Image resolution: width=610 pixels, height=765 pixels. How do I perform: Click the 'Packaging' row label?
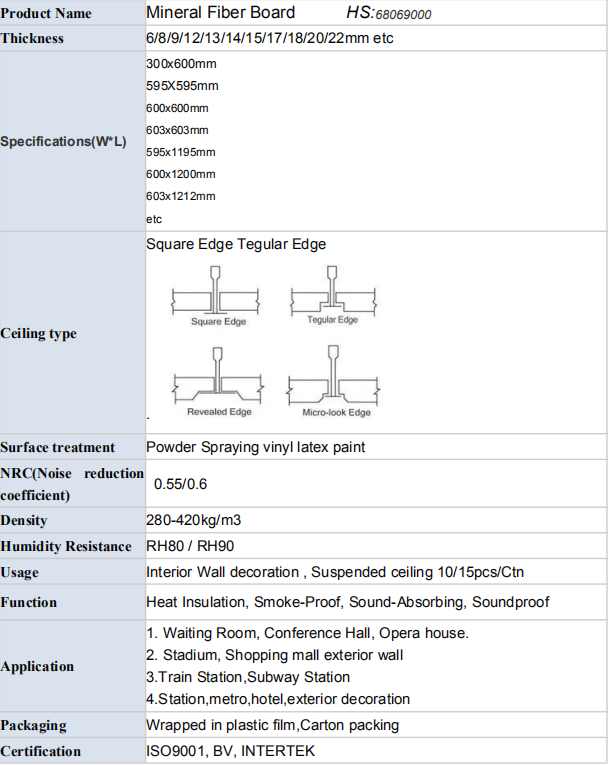pyautogui.click(x=34, y=726)
